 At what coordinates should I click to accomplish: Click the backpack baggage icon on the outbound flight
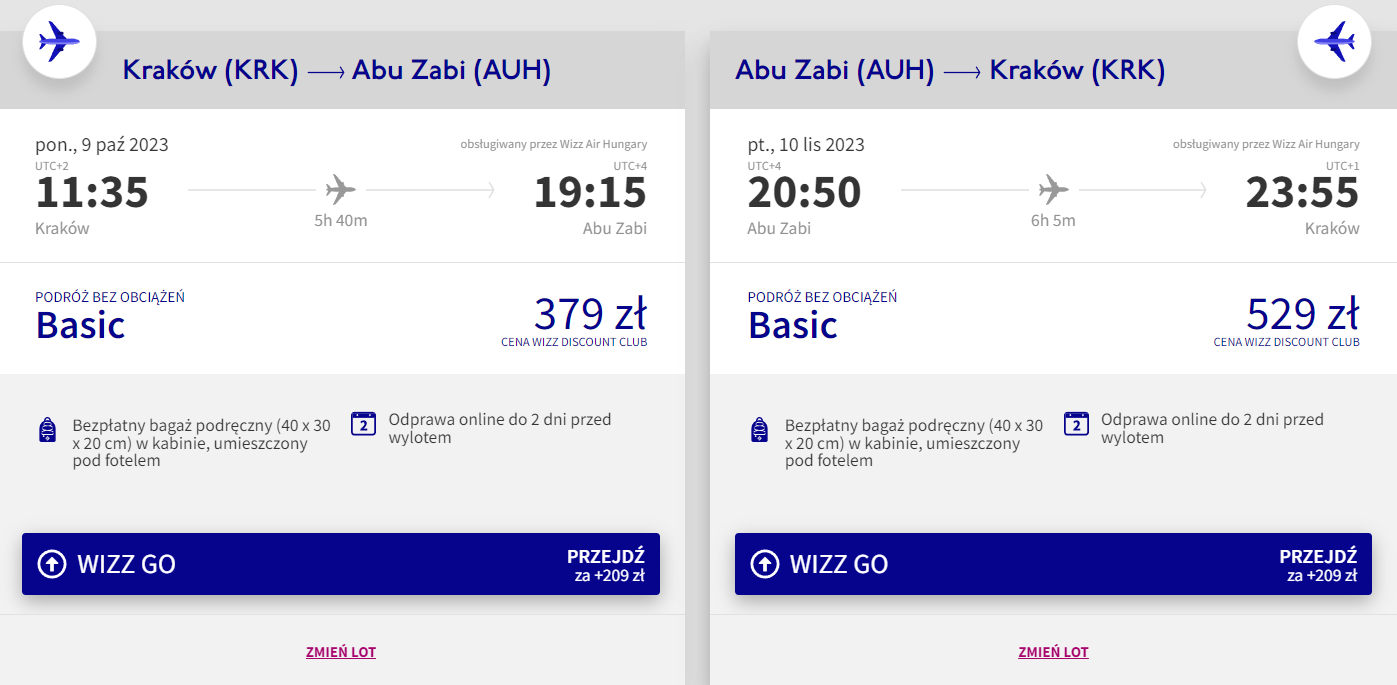(47, 431)
